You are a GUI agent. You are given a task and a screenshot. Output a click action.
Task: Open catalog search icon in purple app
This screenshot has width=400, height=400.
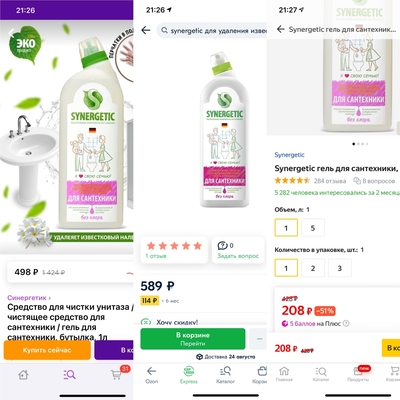[69, 375]
